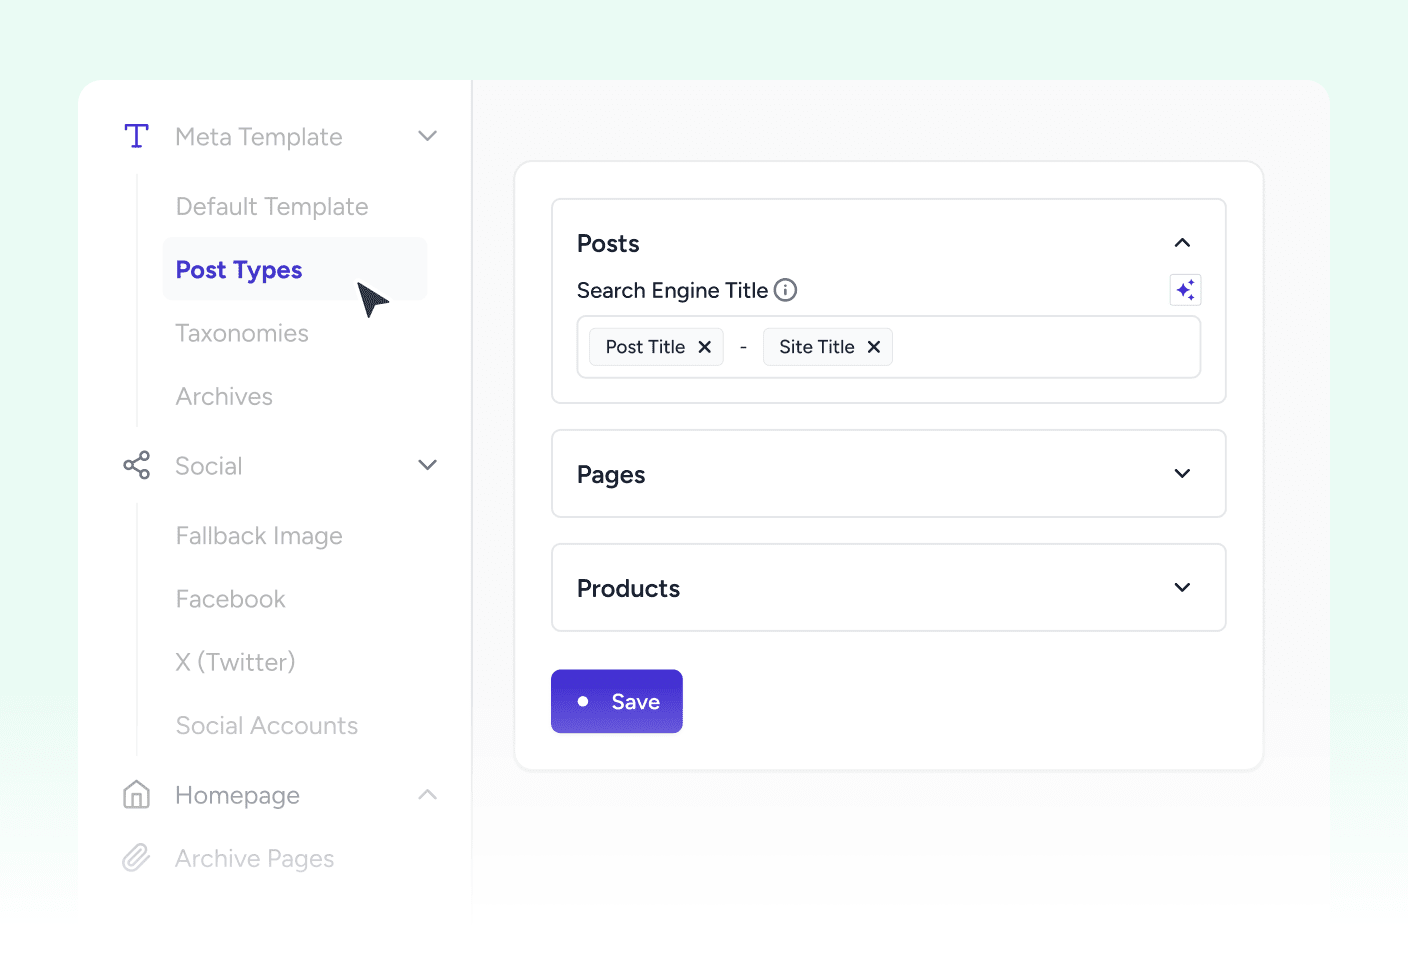
Task: Click the Social share icon
Action: [x=137, y=465]
